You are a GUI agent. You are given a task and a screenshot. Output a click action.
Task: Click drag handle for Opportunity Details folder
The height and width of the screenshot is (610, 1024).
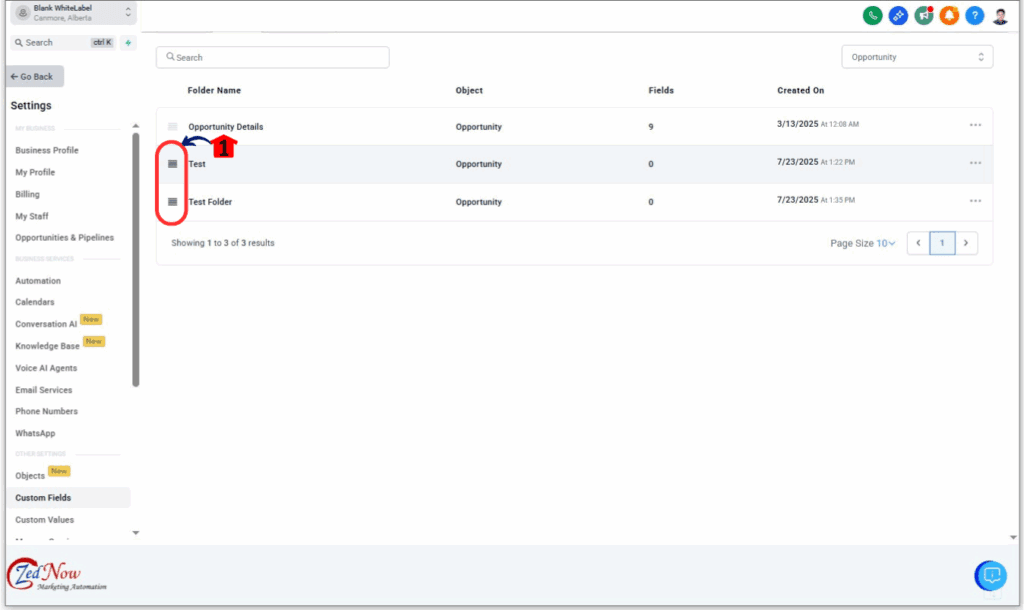pyautogui.click(x=172, y=126)
